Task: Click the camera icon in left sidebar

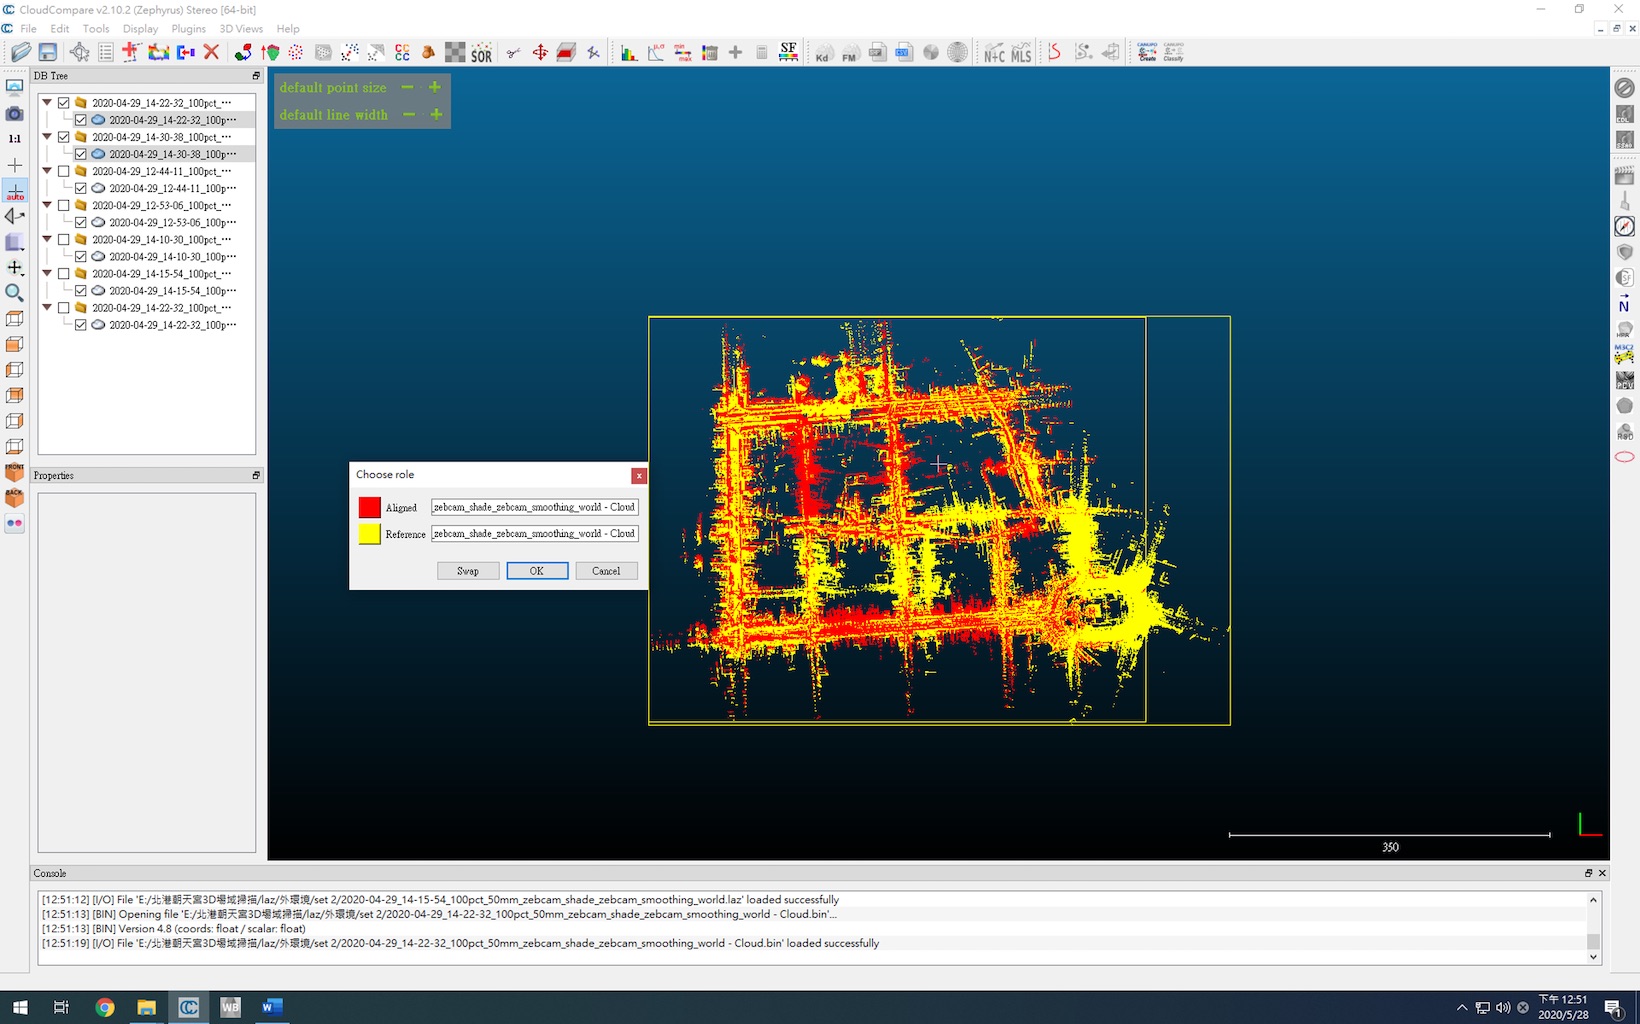Action: click(x=15, y=114)
